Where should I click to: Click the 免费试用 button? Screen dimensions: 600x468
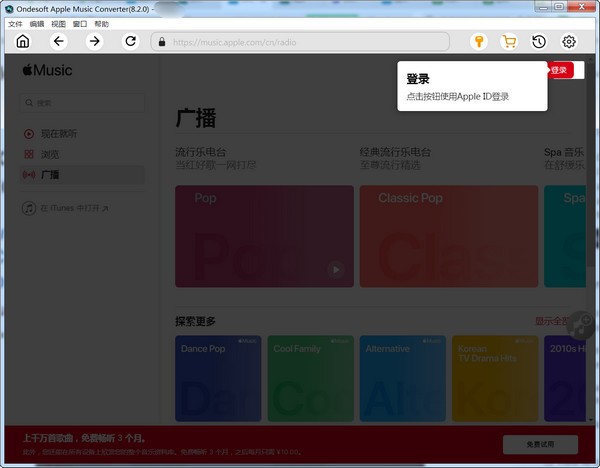pyautogui.click(x=540, y=443)
